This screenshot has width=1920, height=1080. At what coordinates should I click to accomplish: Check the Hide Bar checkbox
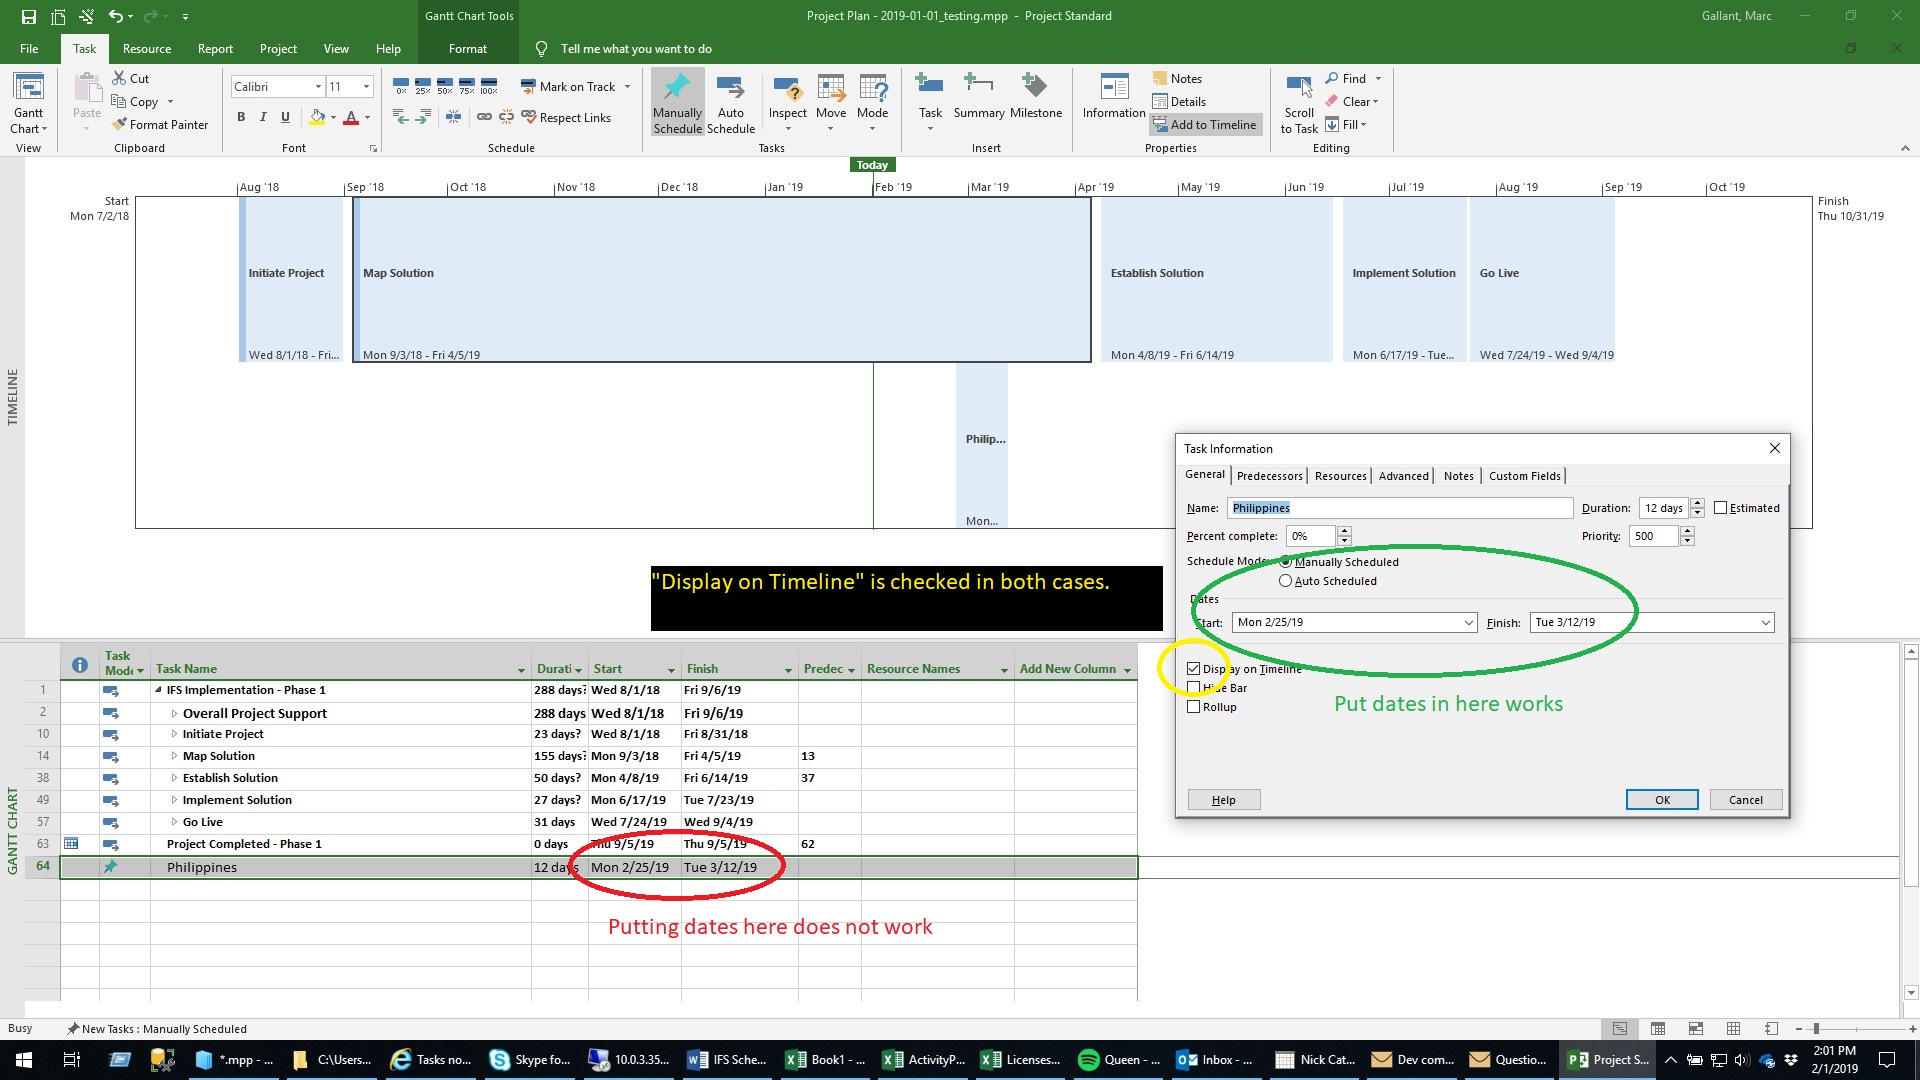(1194, 688)
